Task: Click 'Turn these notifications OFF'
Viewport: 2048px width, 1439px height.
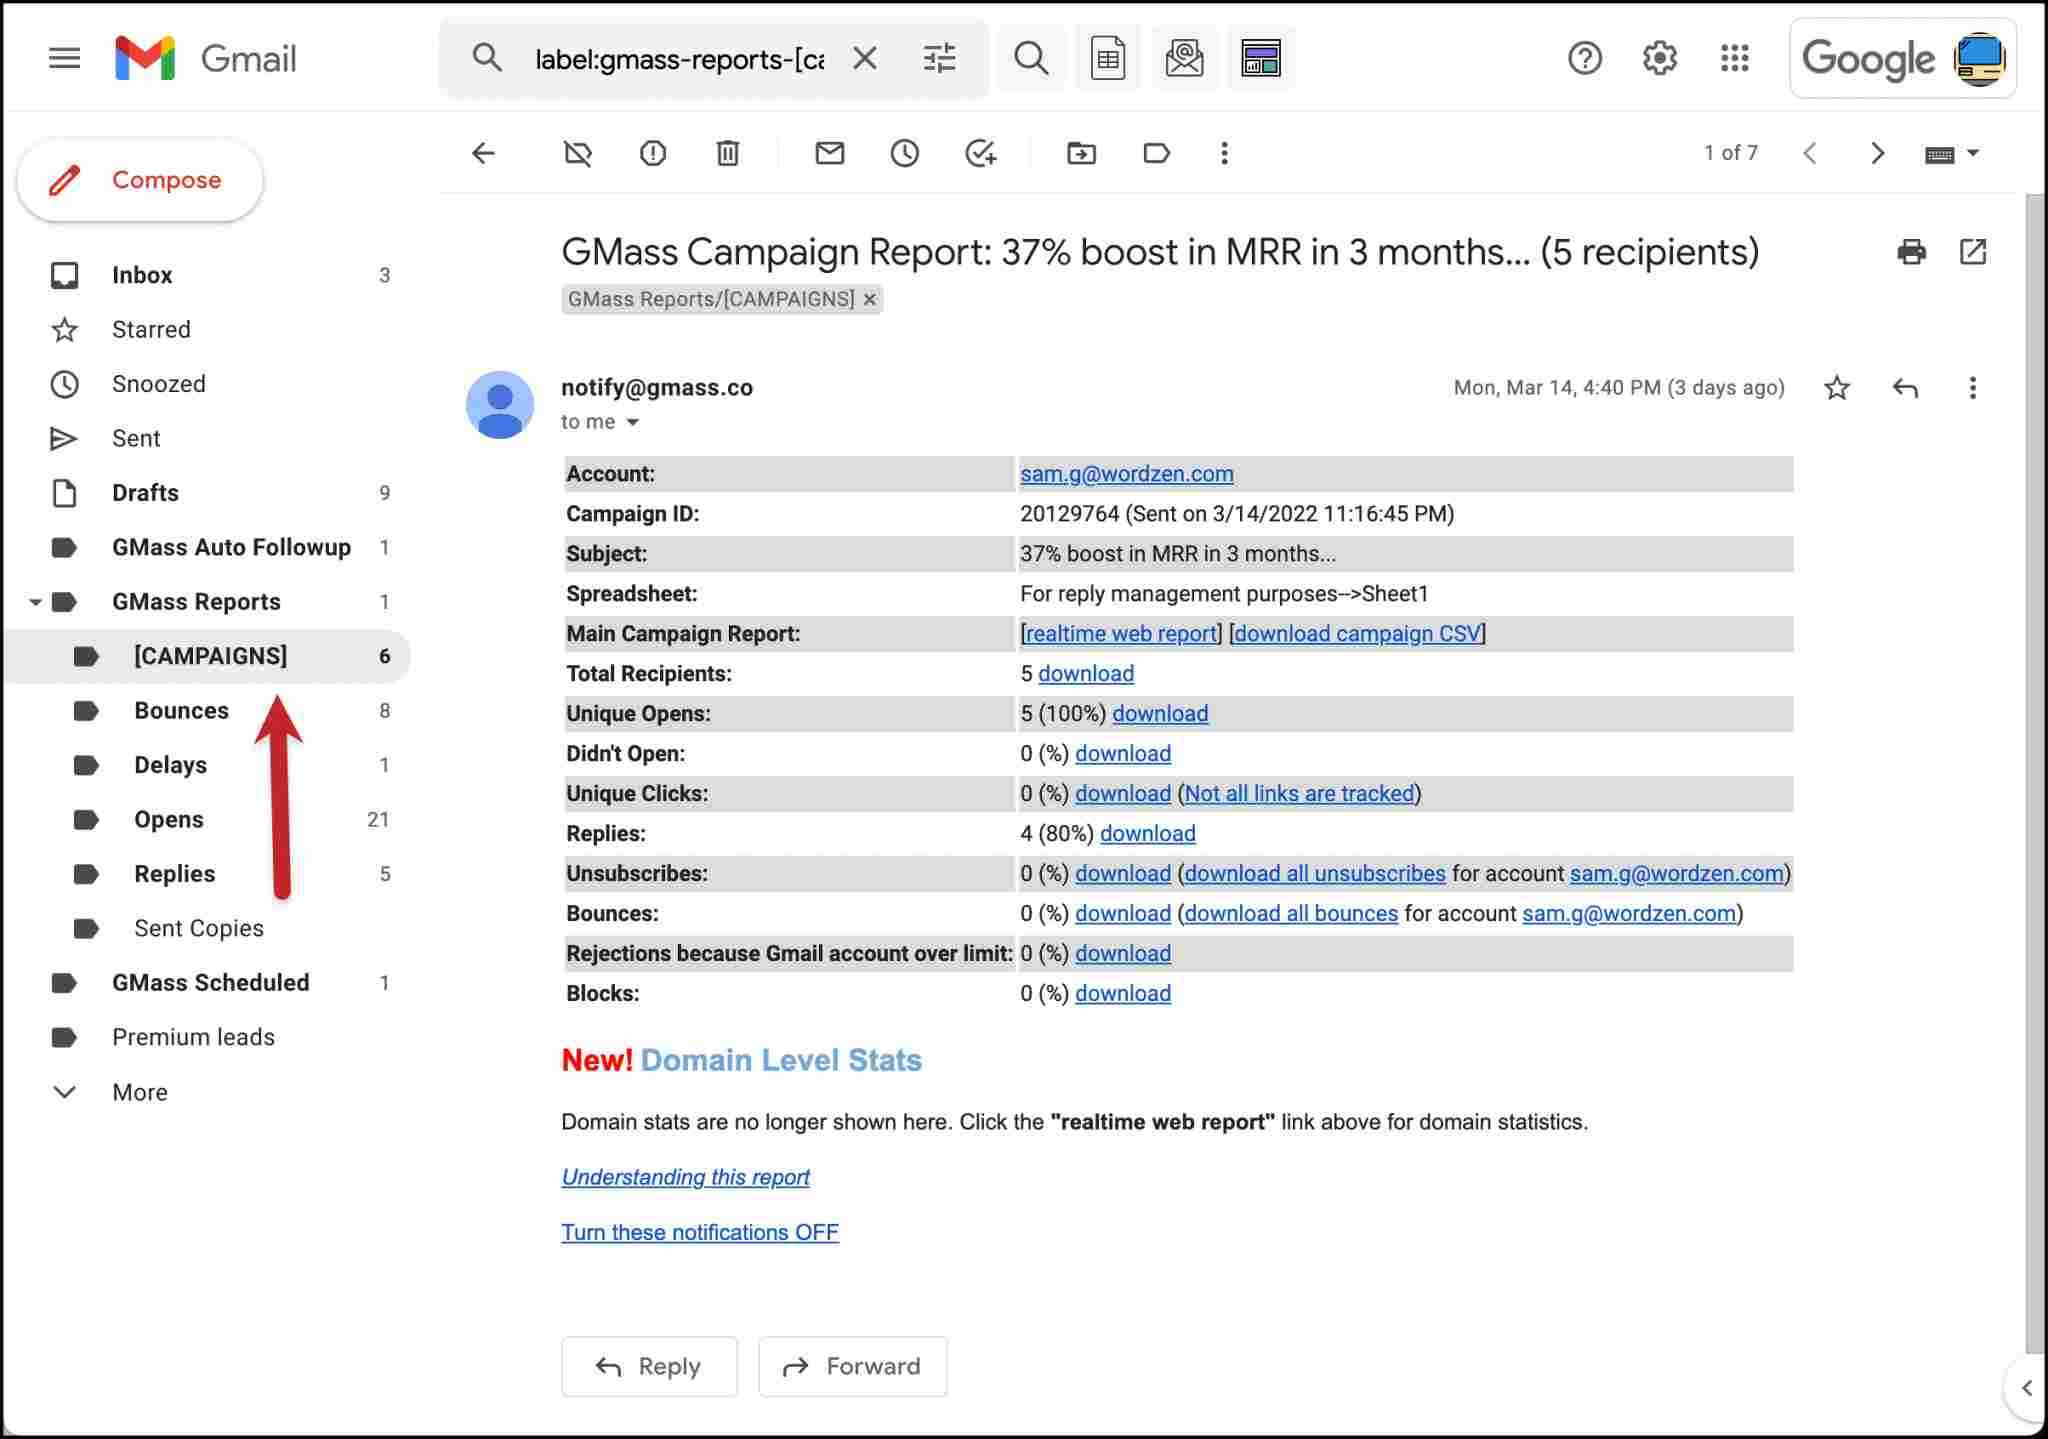Action: click(699, 1231)
